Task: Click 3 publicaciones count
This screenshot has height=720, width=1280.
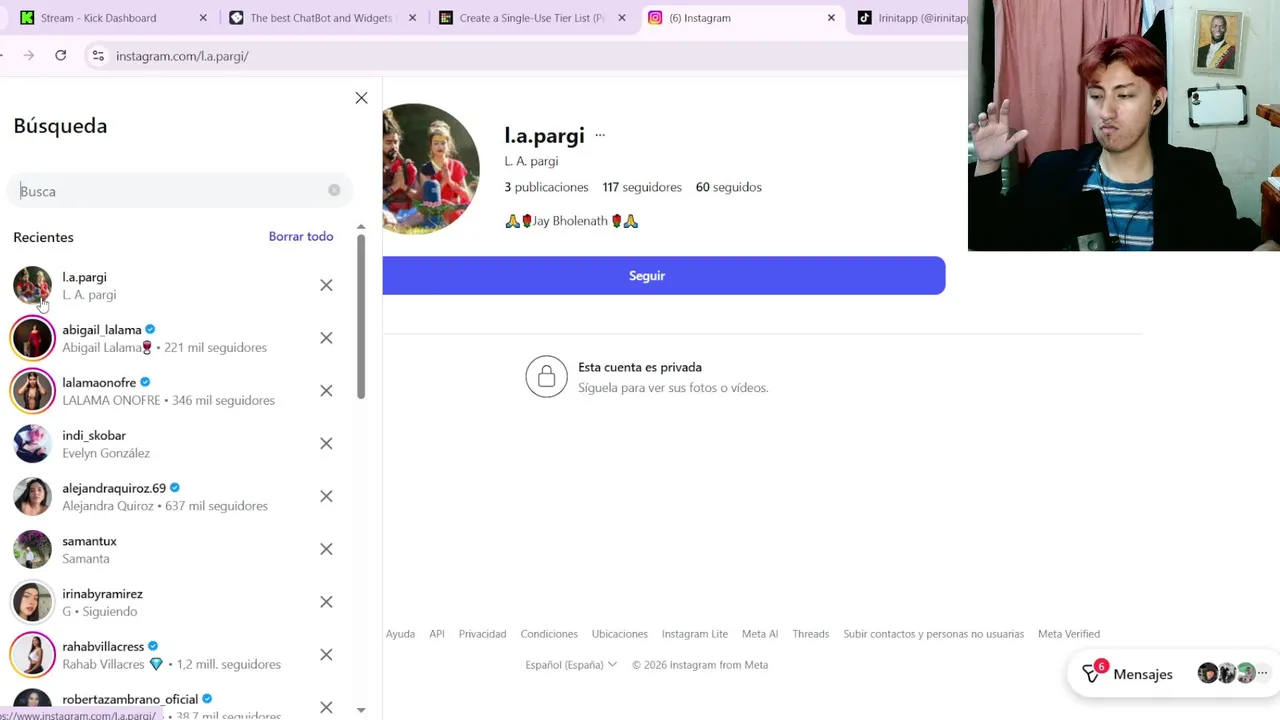Action: click(546, 187)
